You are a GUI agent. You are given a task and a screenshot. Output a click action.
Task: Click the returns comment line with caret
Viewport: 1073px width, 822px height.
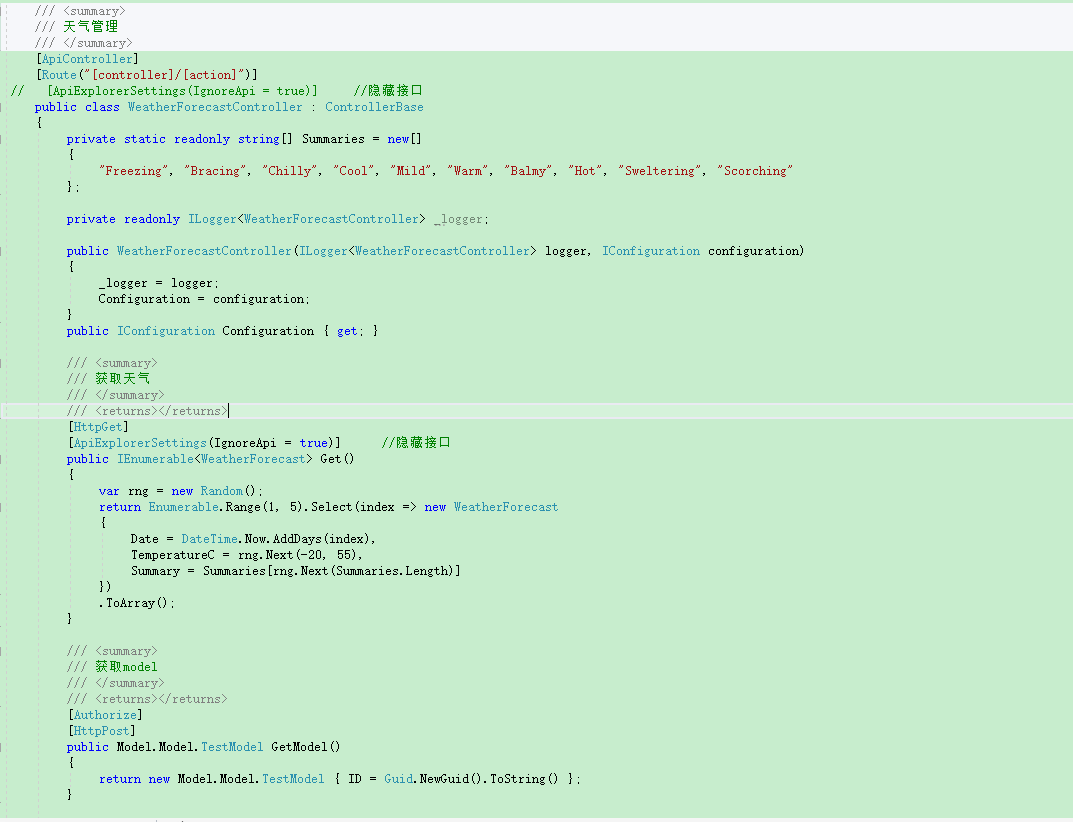pyautogui.click(x=147, y=411)
